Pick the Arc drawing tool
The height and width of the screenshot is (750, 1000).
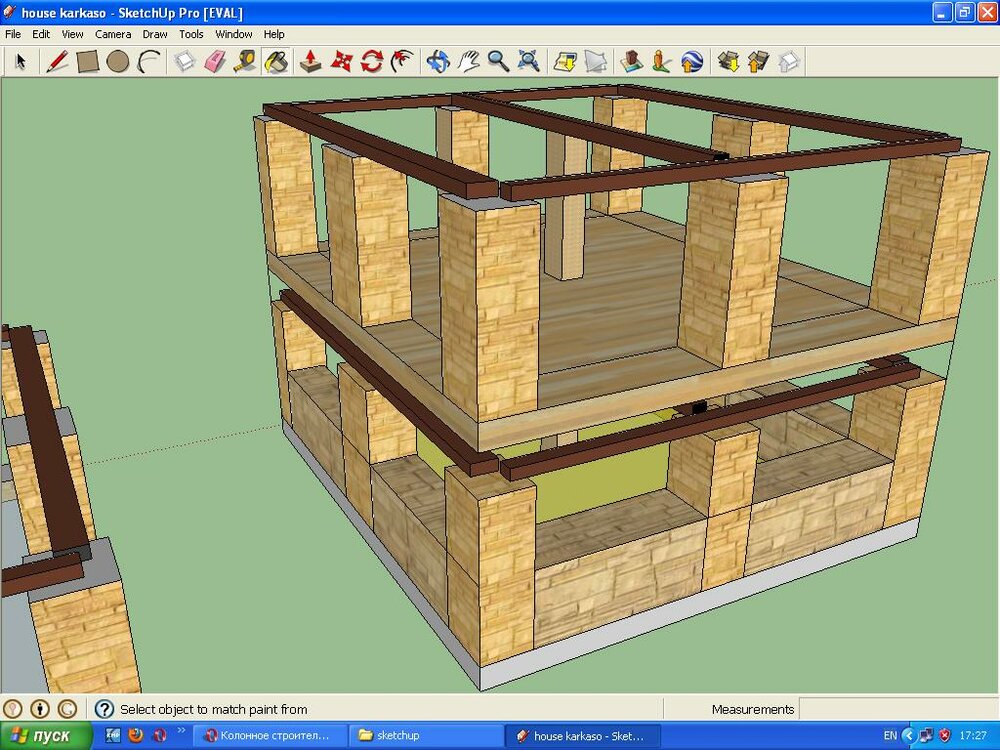point(149,62)
